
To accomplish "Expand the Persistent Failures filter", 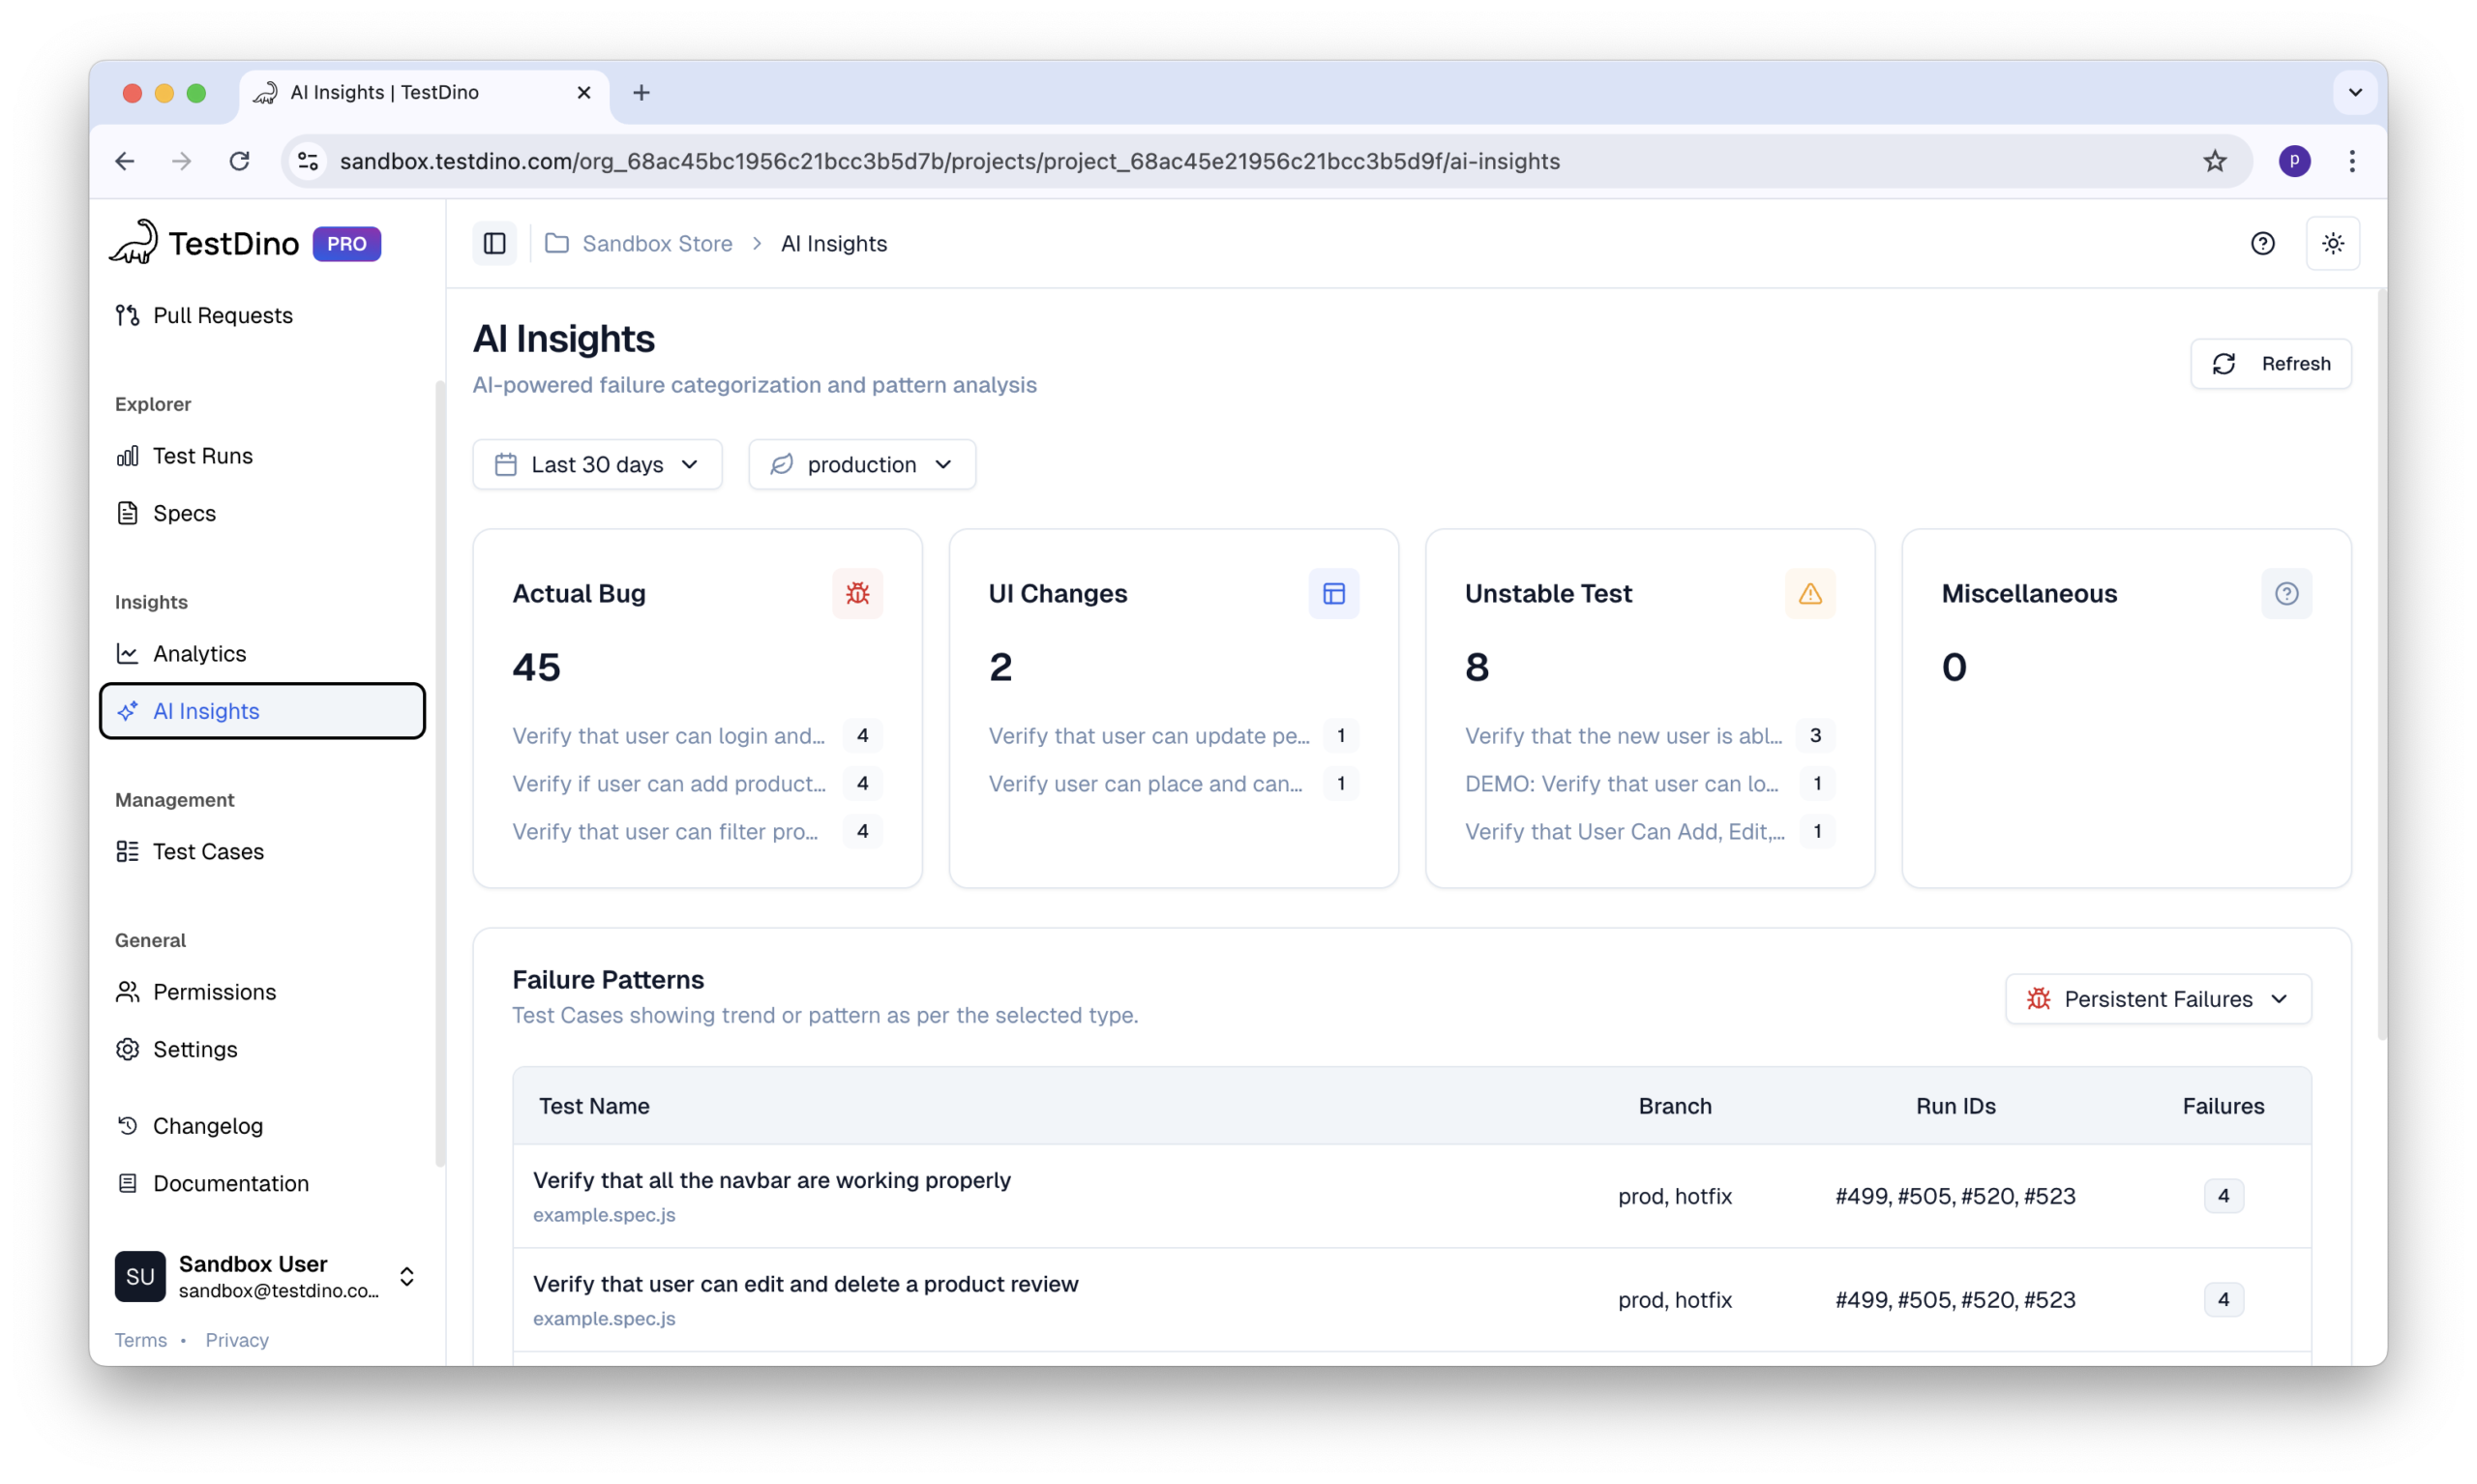I will pos(2157,998).
